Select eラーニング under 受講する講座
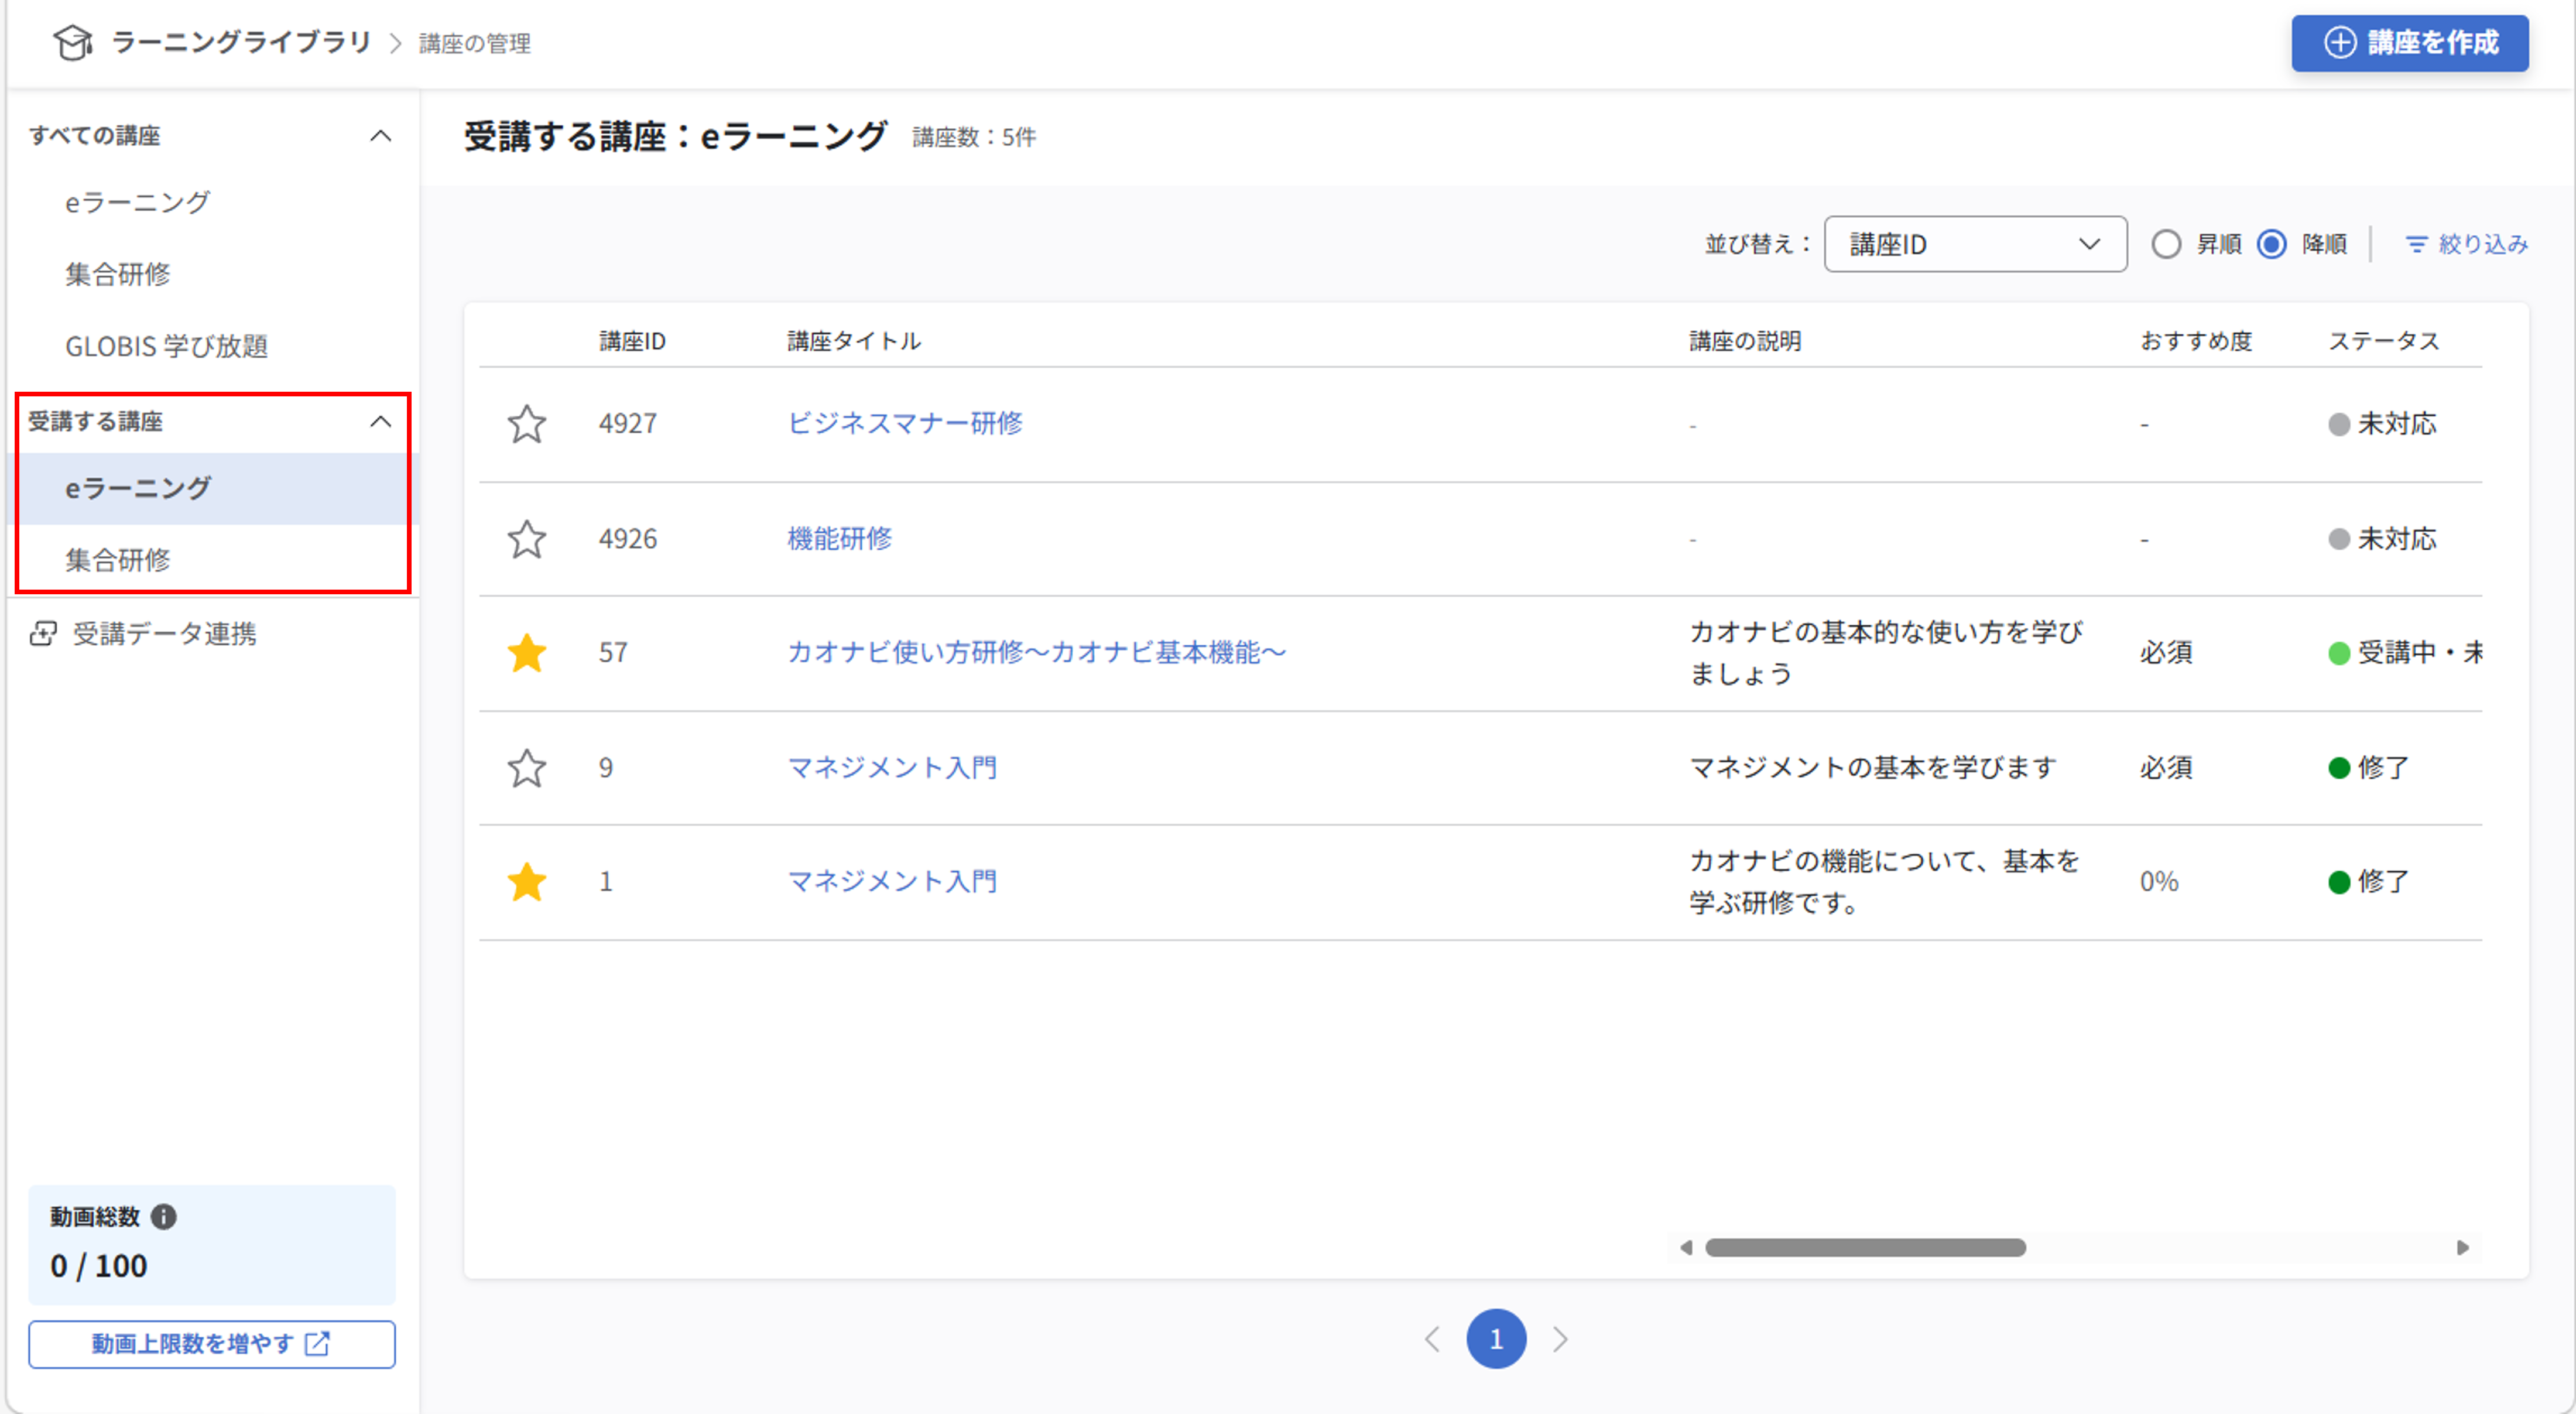Screen dimensions: 2576x1414 212,489
